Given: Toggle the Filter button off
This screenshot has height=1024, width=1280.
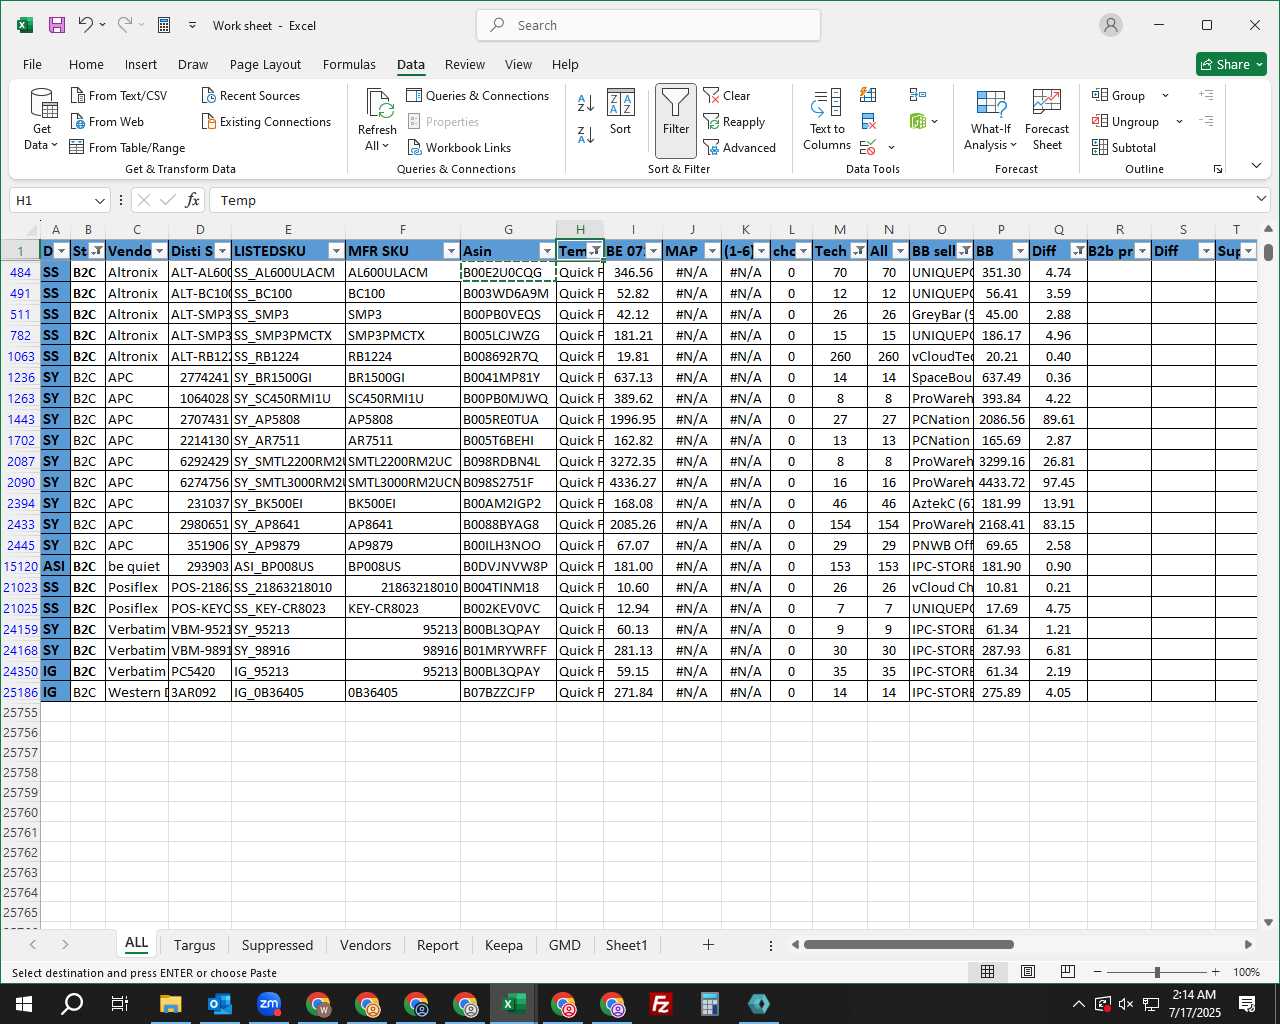Looking at the screenshot, I should (x=676, y=121).
